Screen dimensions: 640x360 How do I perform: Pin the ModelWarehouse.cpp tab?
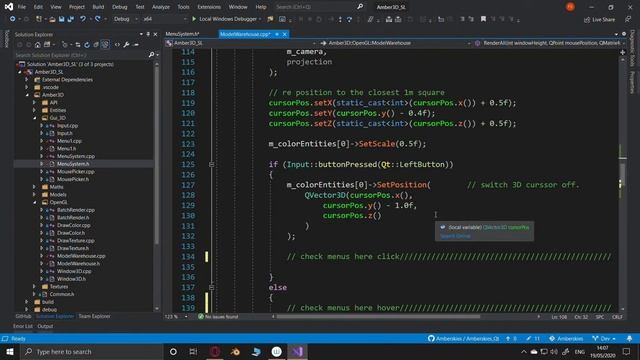point(277,34)
